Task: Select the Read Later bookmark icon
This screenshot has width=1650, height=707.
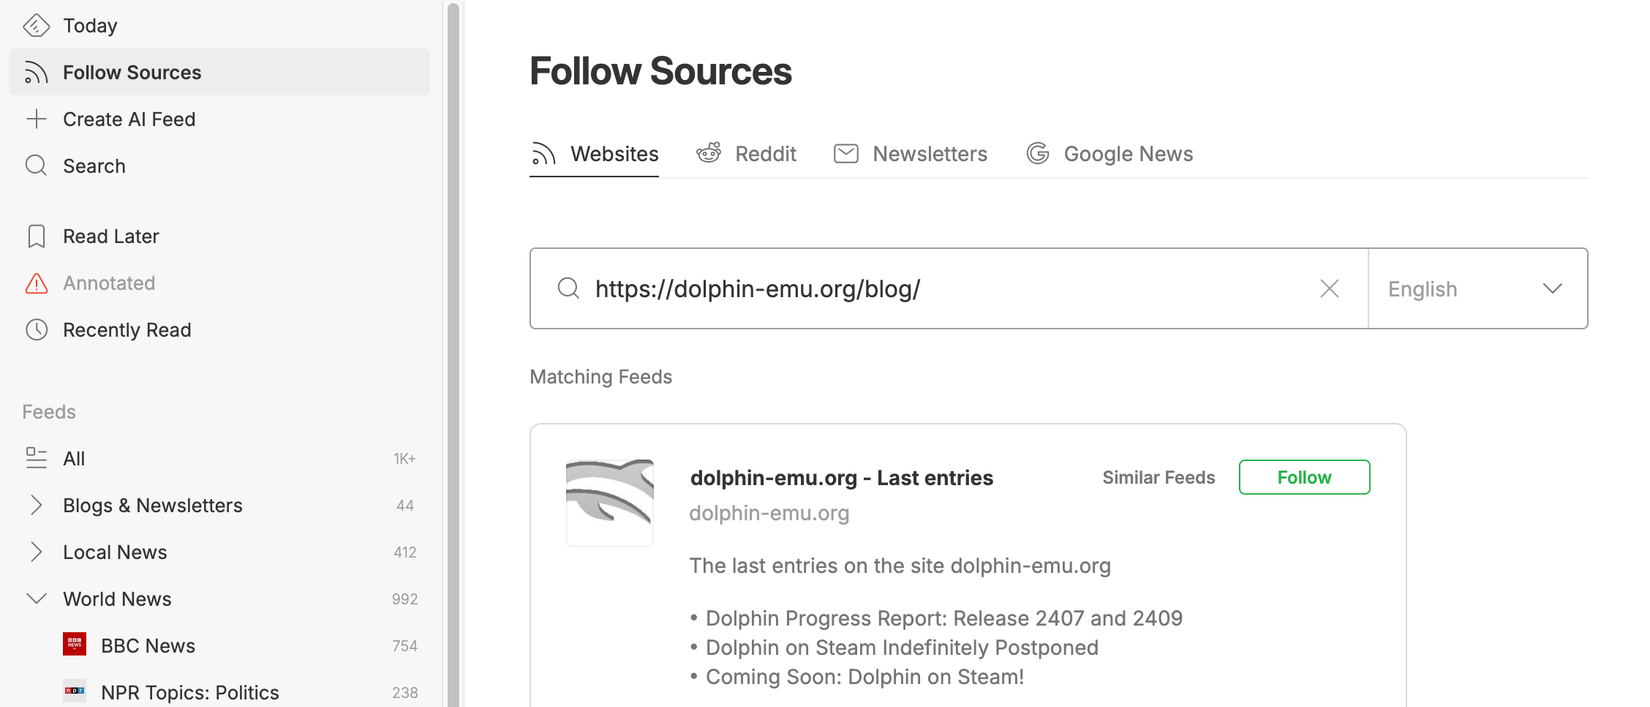Action: (x=36, y=235)
